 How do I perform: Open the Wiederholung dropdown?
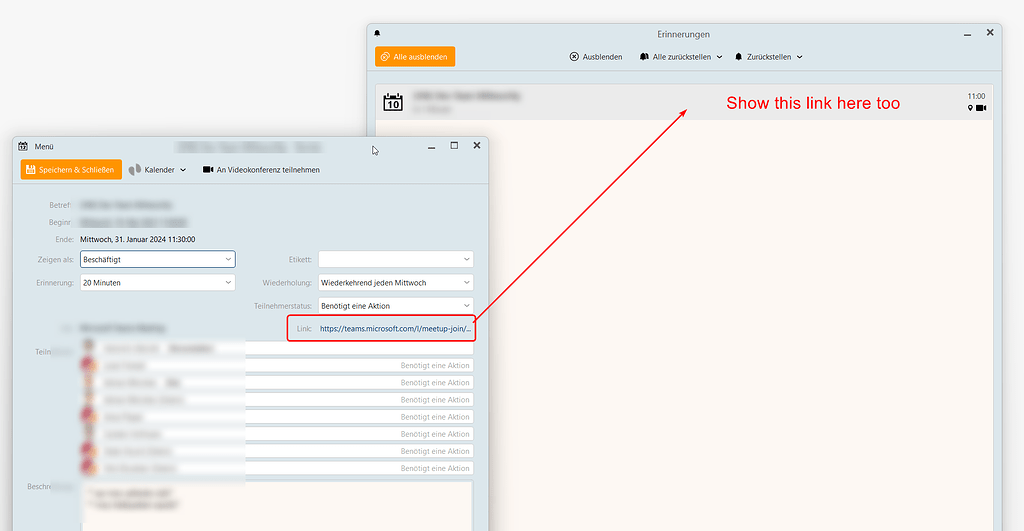pos(396,283)
